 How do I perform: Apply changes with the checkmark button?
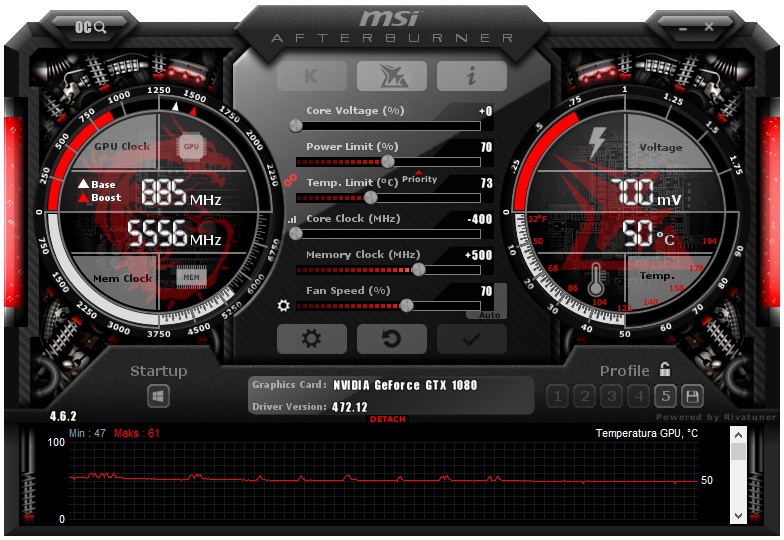pyautogui.click(x=472, y=339)
